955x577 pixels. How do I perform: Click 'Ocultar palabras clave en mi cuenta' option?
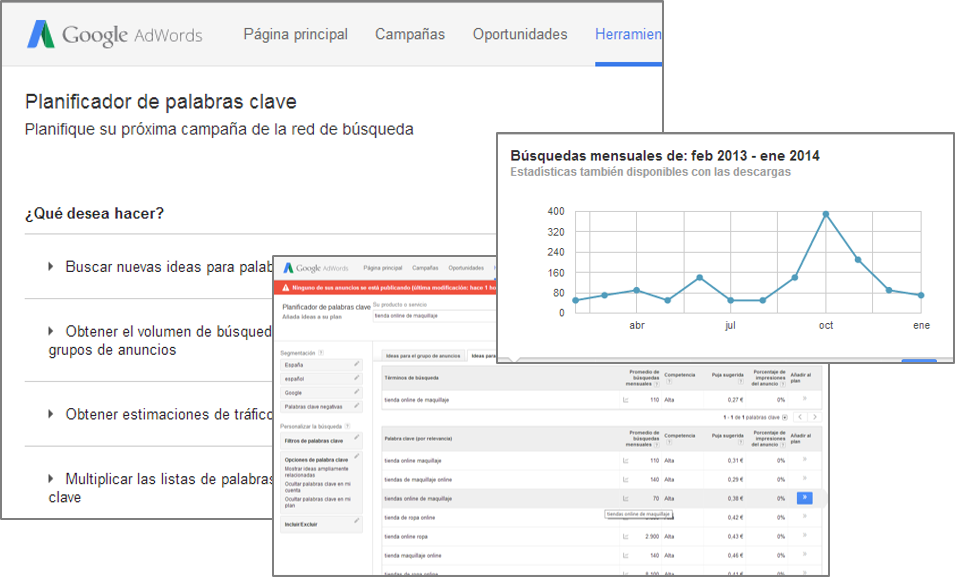(x=317, y=487)
